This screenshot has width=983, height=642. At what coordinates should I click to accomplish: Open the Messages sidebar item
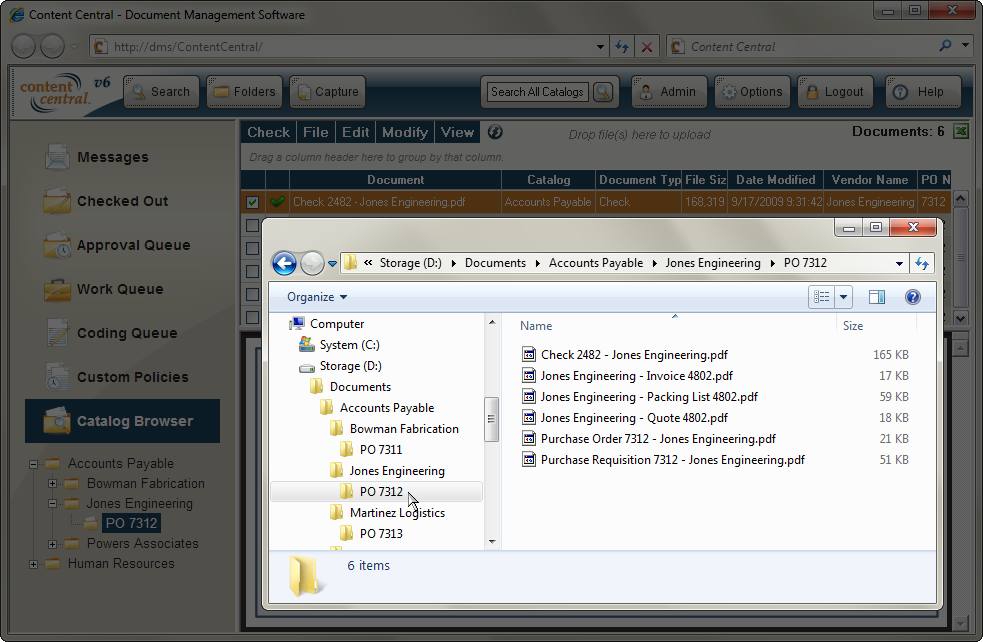[x=97, y=157]
